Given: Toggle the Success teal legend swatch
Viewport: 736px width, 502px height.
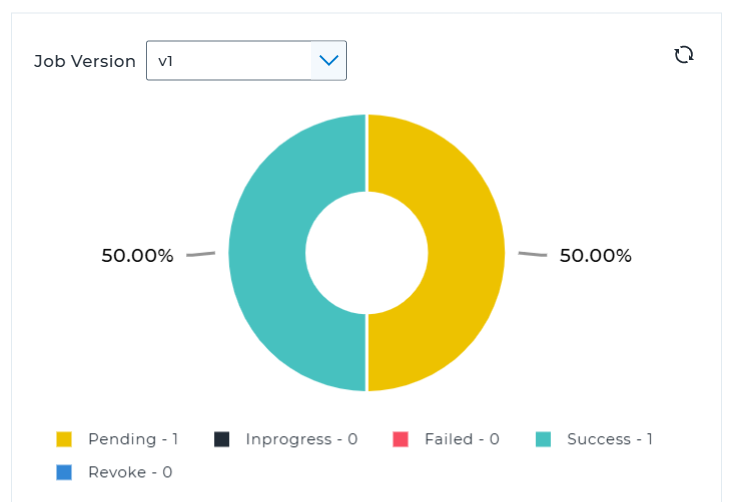Looking at the screenshot, I should [x=543, y=439].
